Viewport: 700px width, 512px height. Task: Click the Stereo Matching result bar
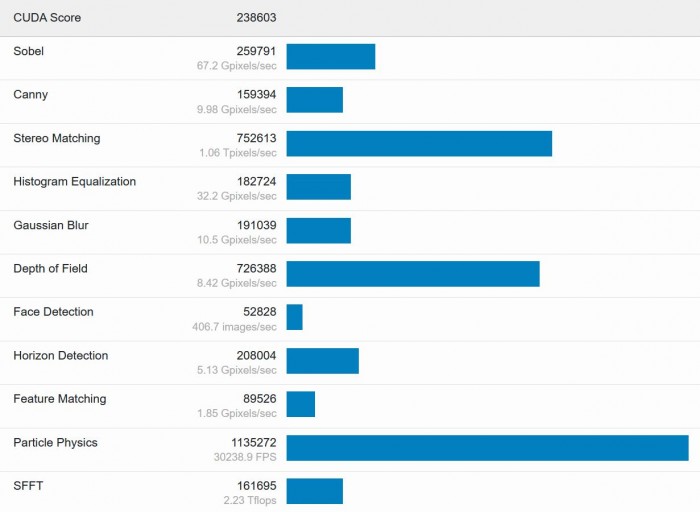[x=419, y=143]
